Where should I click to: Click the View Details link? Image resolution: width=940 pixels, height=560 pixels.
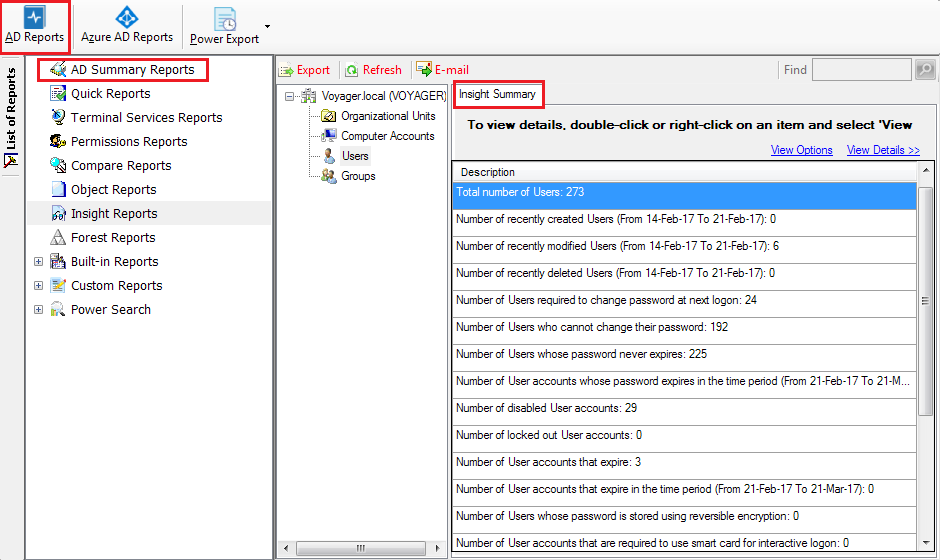883,150
